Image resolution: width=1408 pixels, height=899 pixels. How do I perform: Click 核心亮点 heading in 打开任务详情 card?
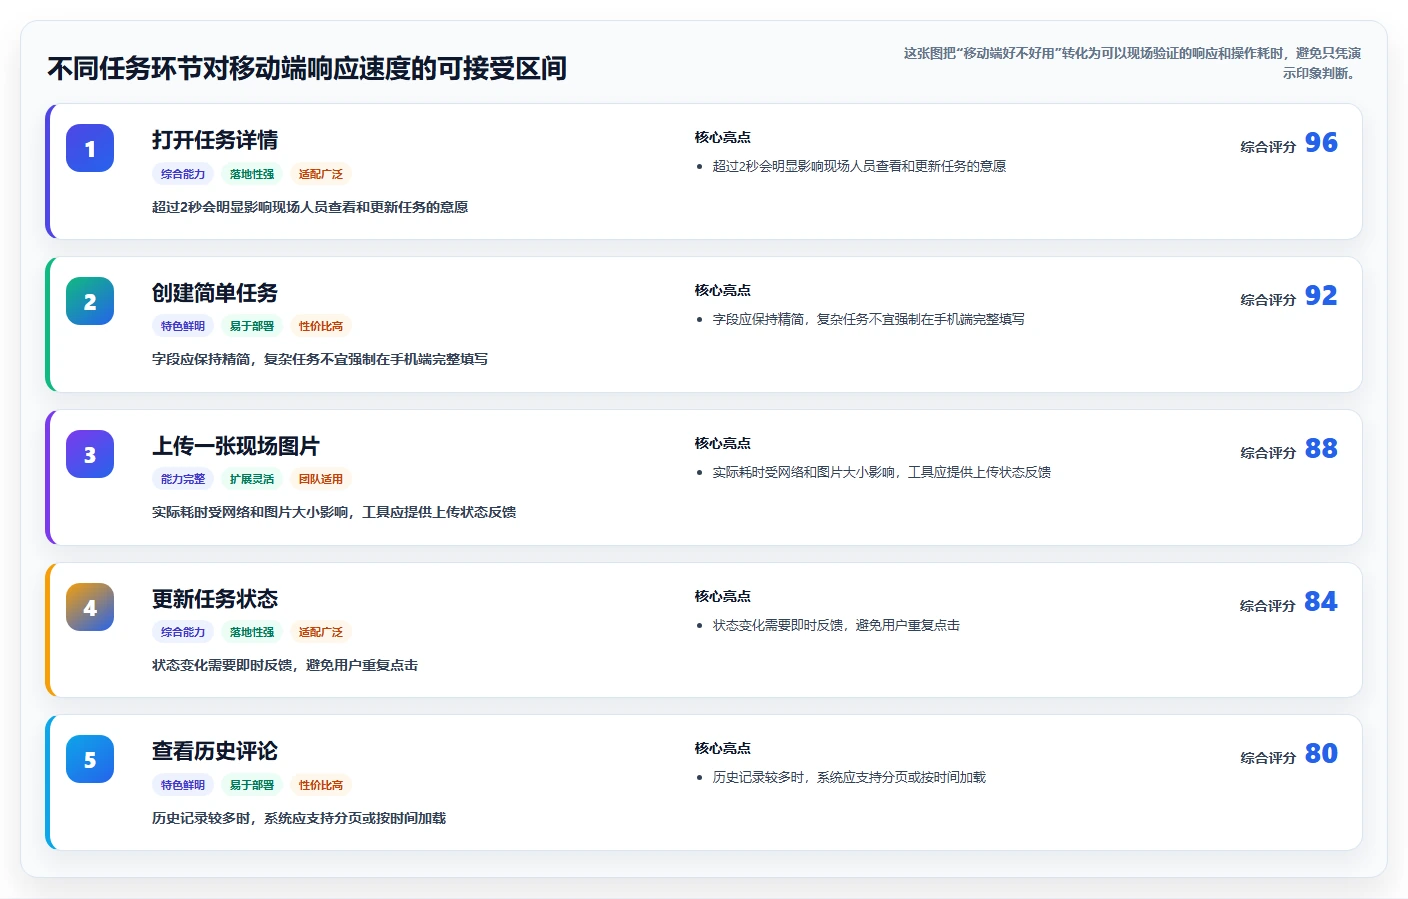pos(723,137)
